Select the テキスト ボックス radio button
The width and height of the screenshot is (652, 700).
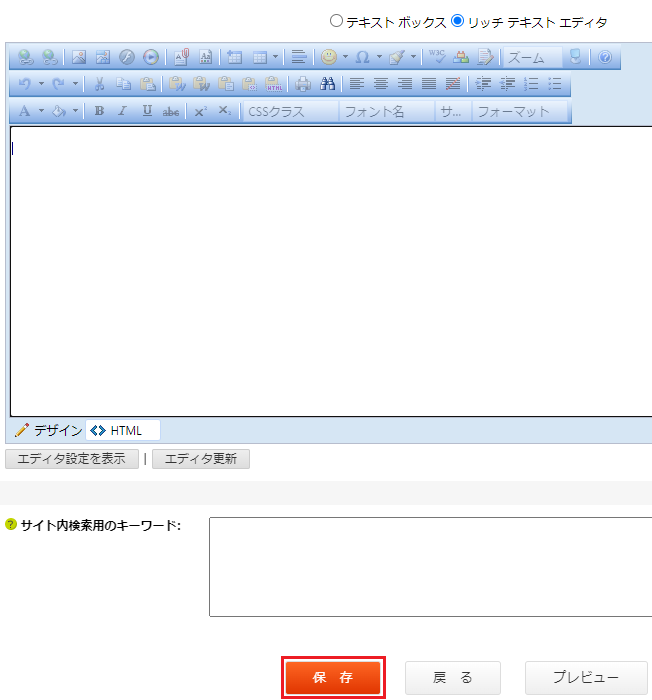(x=336, y=21)
